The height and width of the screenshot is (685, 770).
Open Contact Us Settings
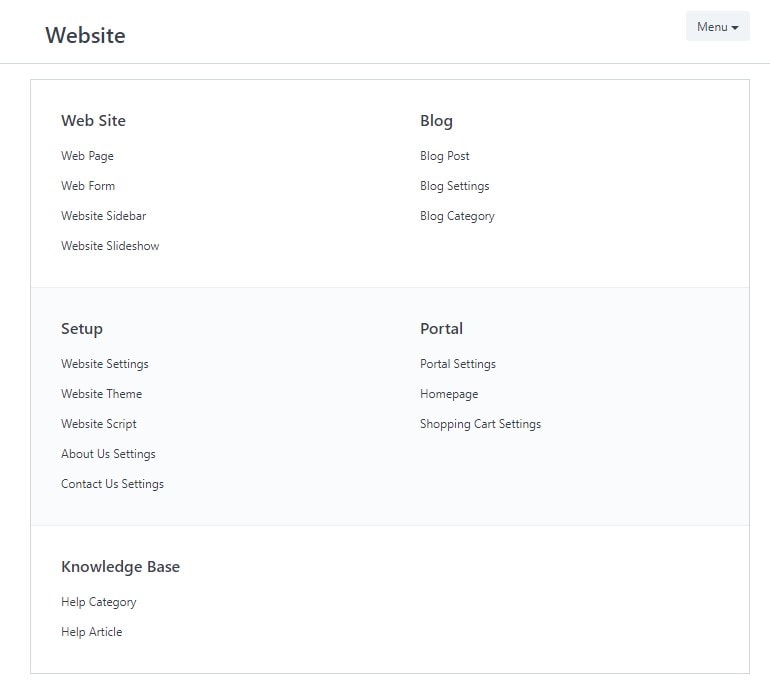[112, 484]
